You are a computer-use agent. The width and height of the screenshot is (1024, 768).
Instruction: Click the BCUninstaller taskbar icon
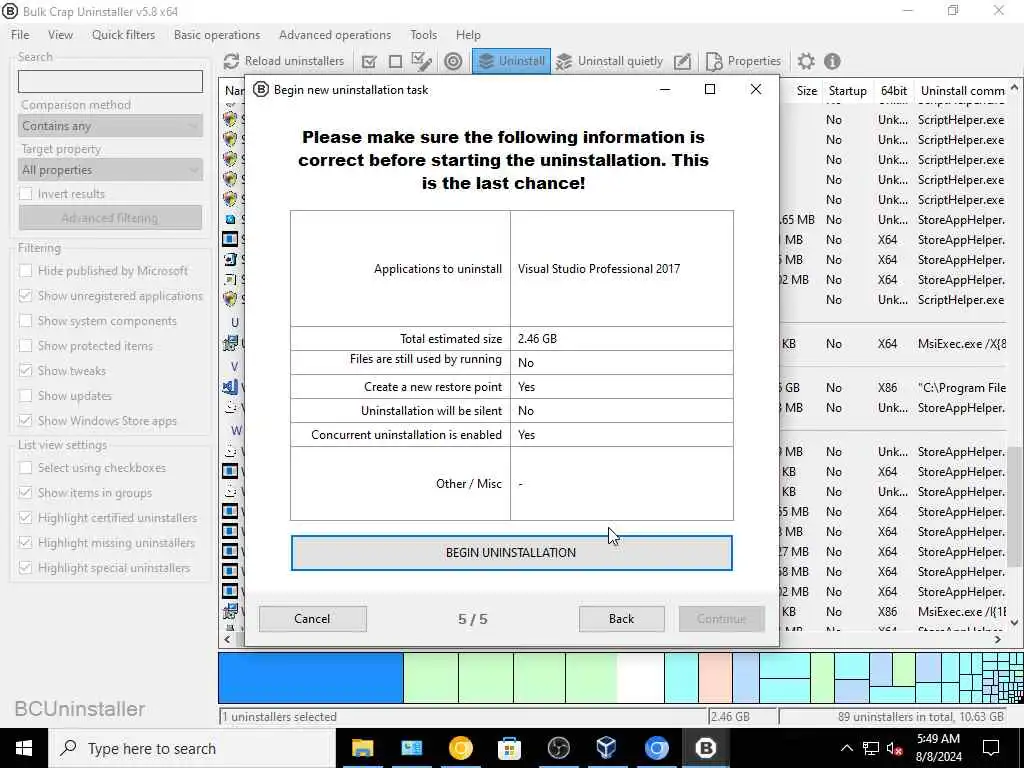pyautogui.click(x=705, y=748)
